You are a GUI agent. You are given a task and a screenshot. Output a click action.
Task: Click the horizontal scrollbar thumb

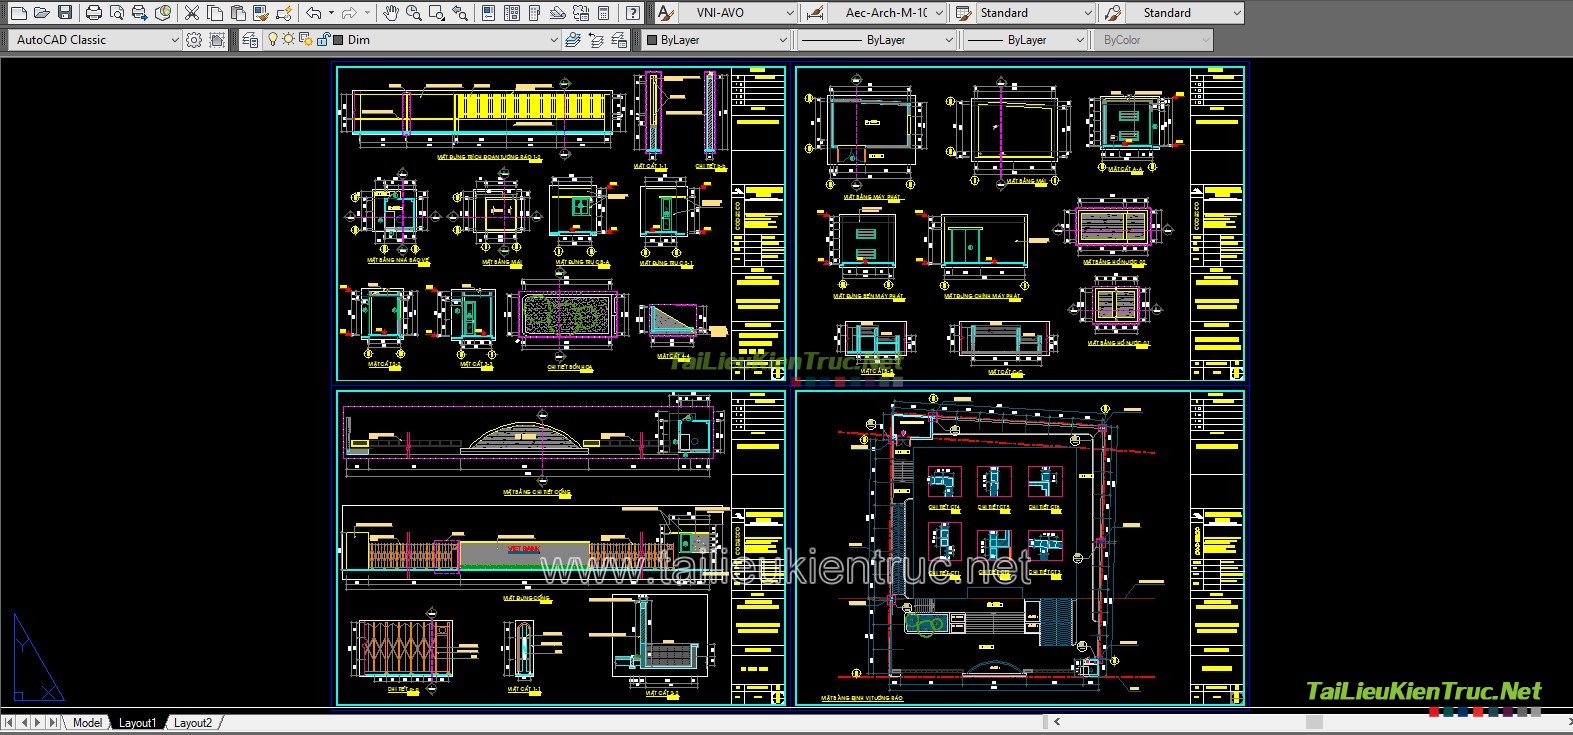tap(1314, 722)
